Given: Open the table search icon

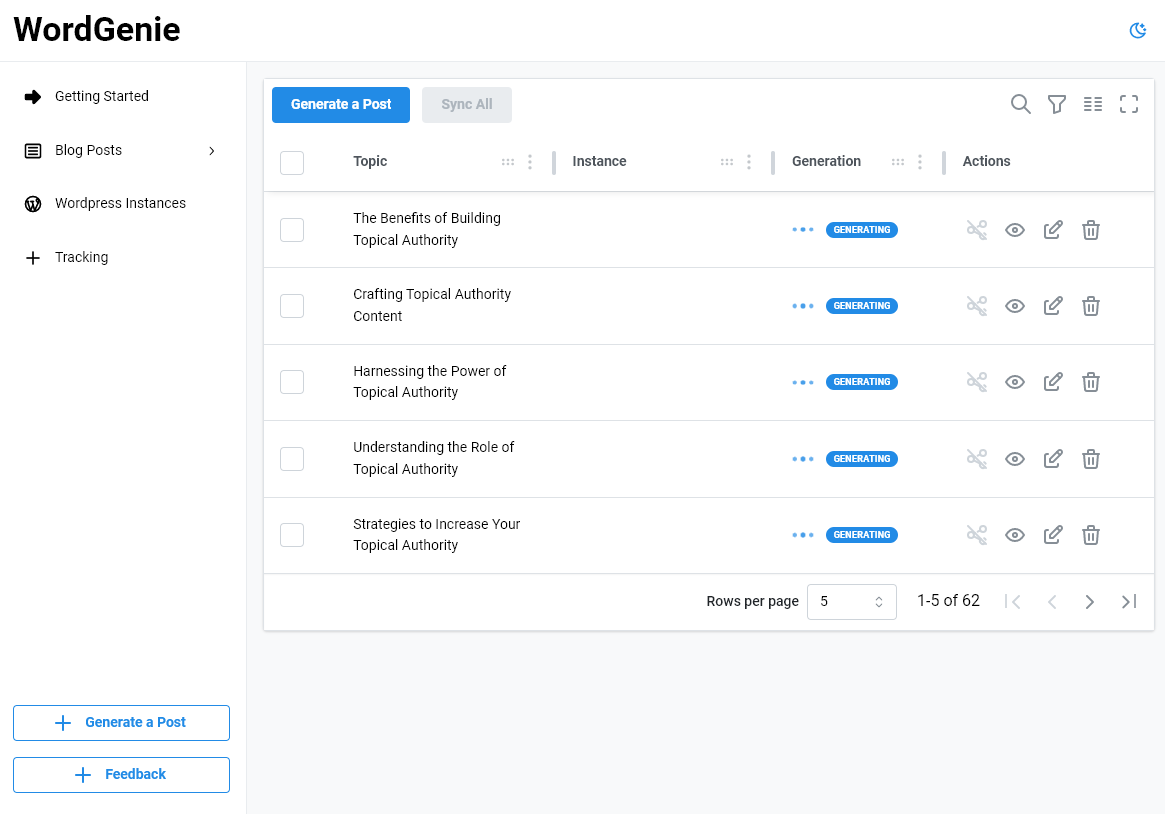Looking at the screenshot, I should coord(1020,104).
